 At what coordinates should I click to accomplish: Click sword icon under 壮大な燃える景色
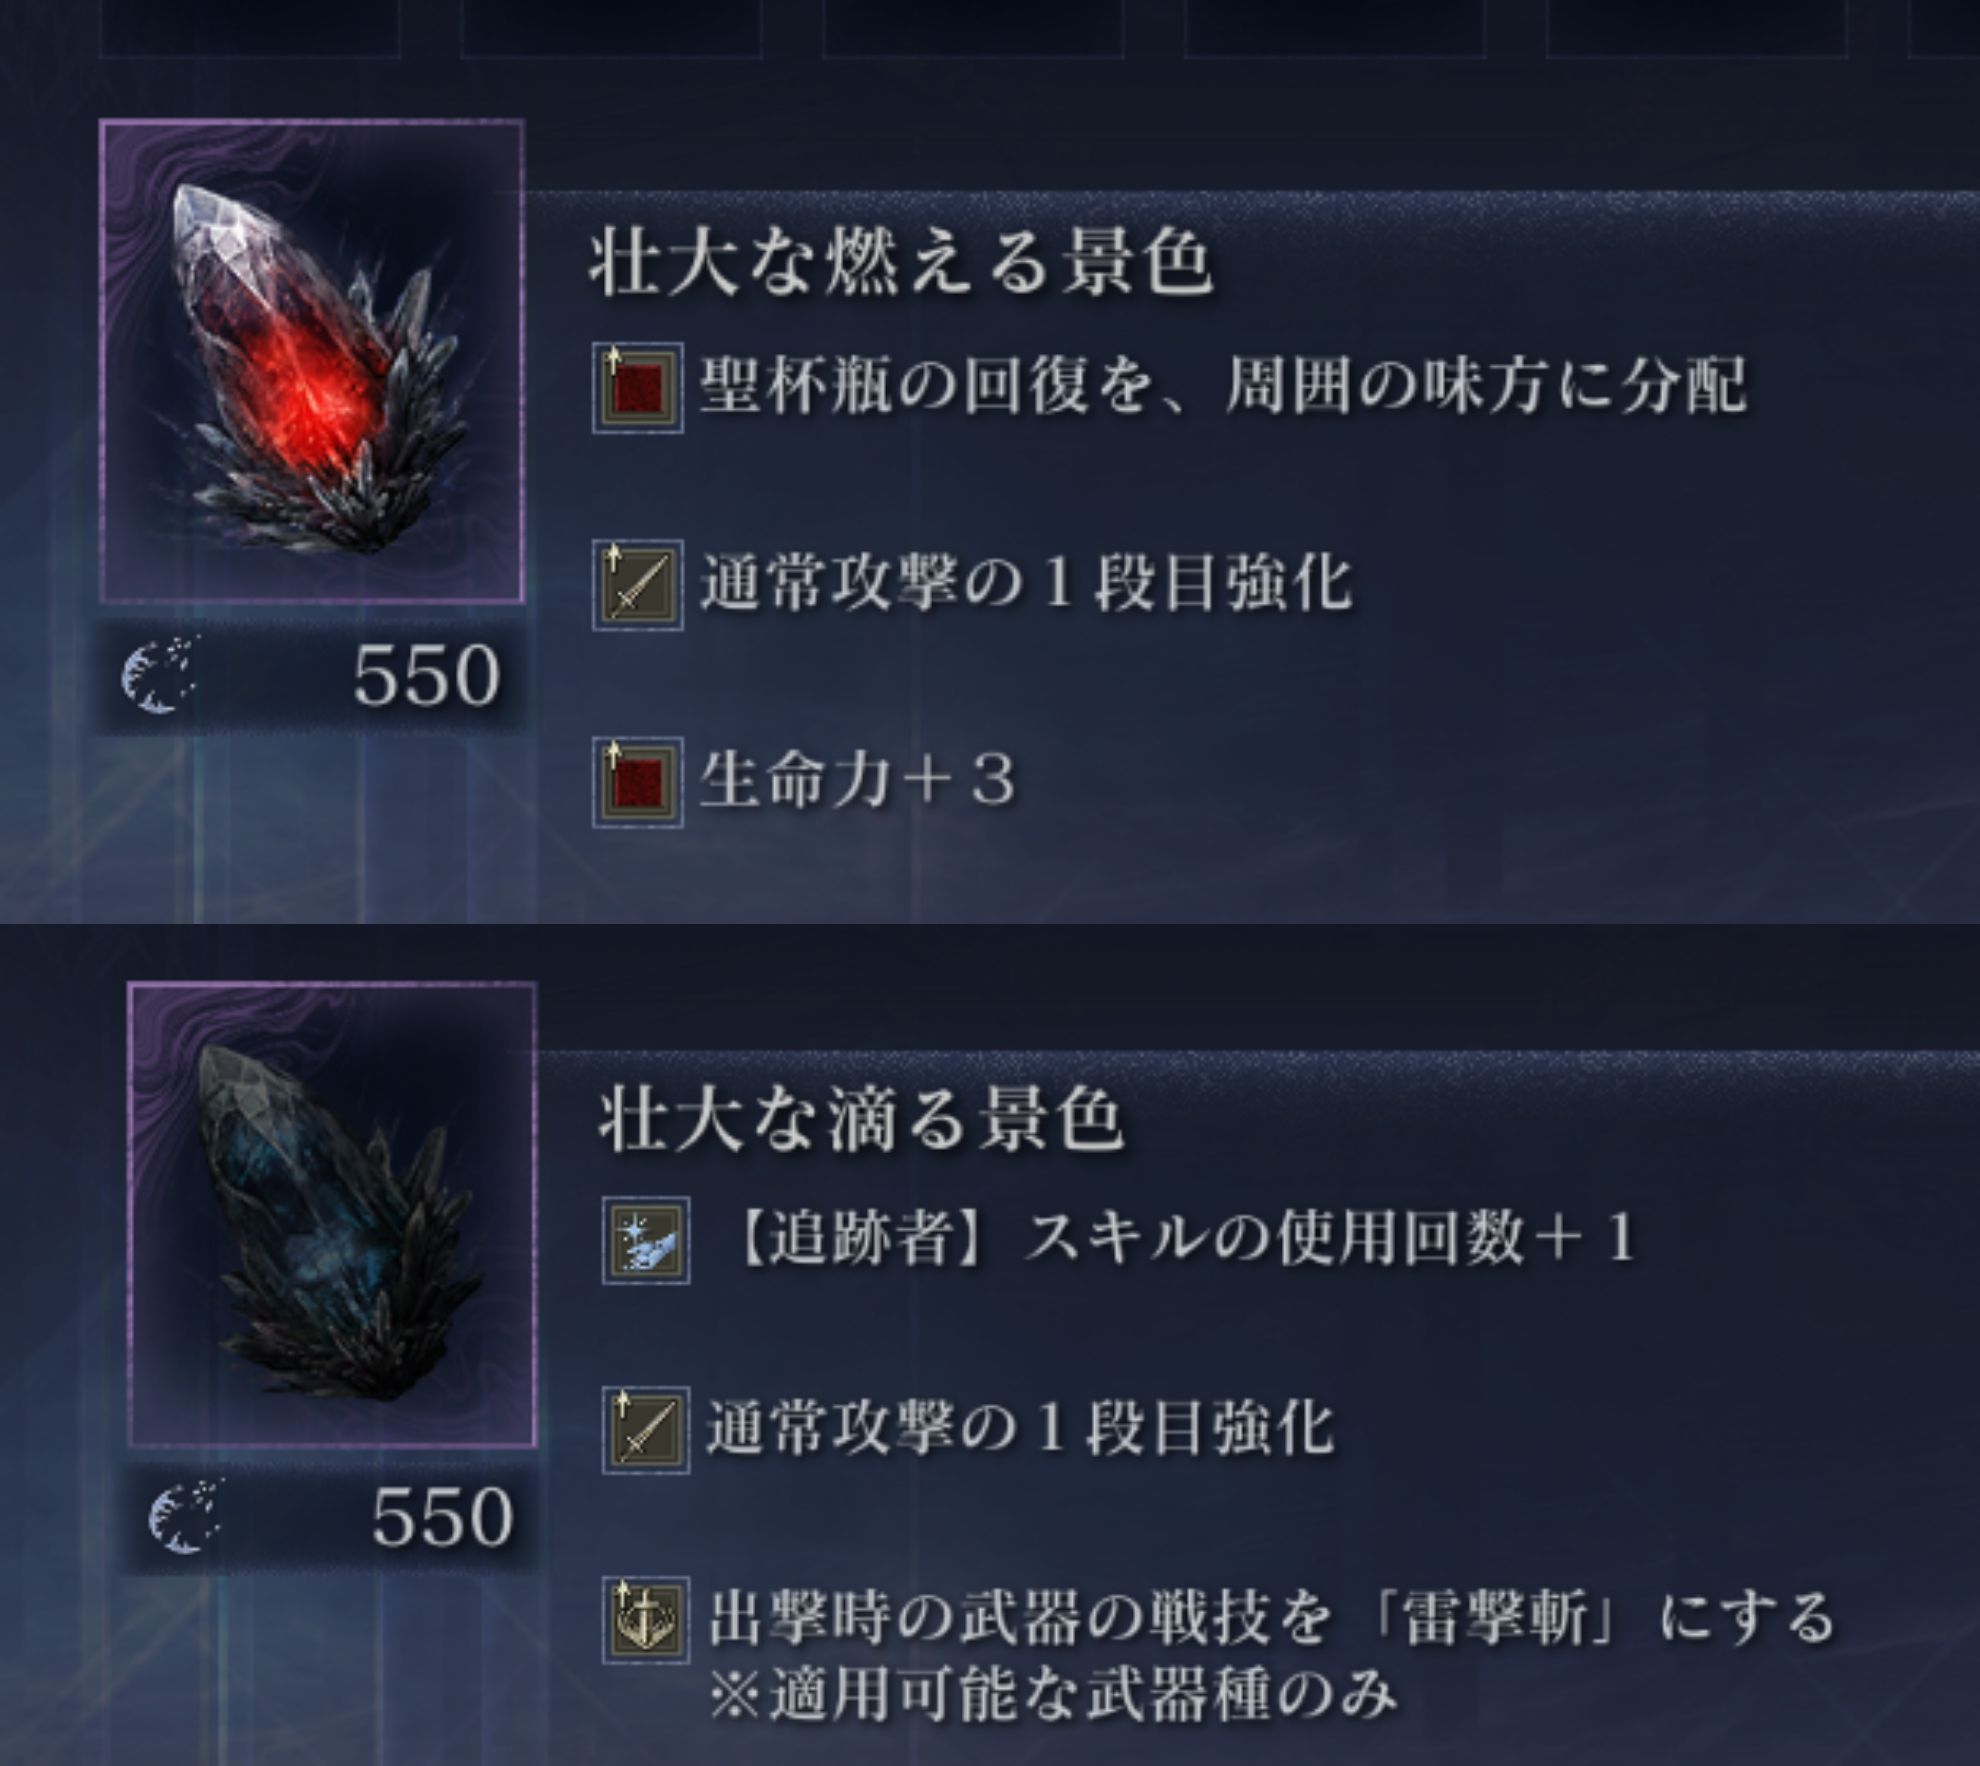tap(638, 585)
